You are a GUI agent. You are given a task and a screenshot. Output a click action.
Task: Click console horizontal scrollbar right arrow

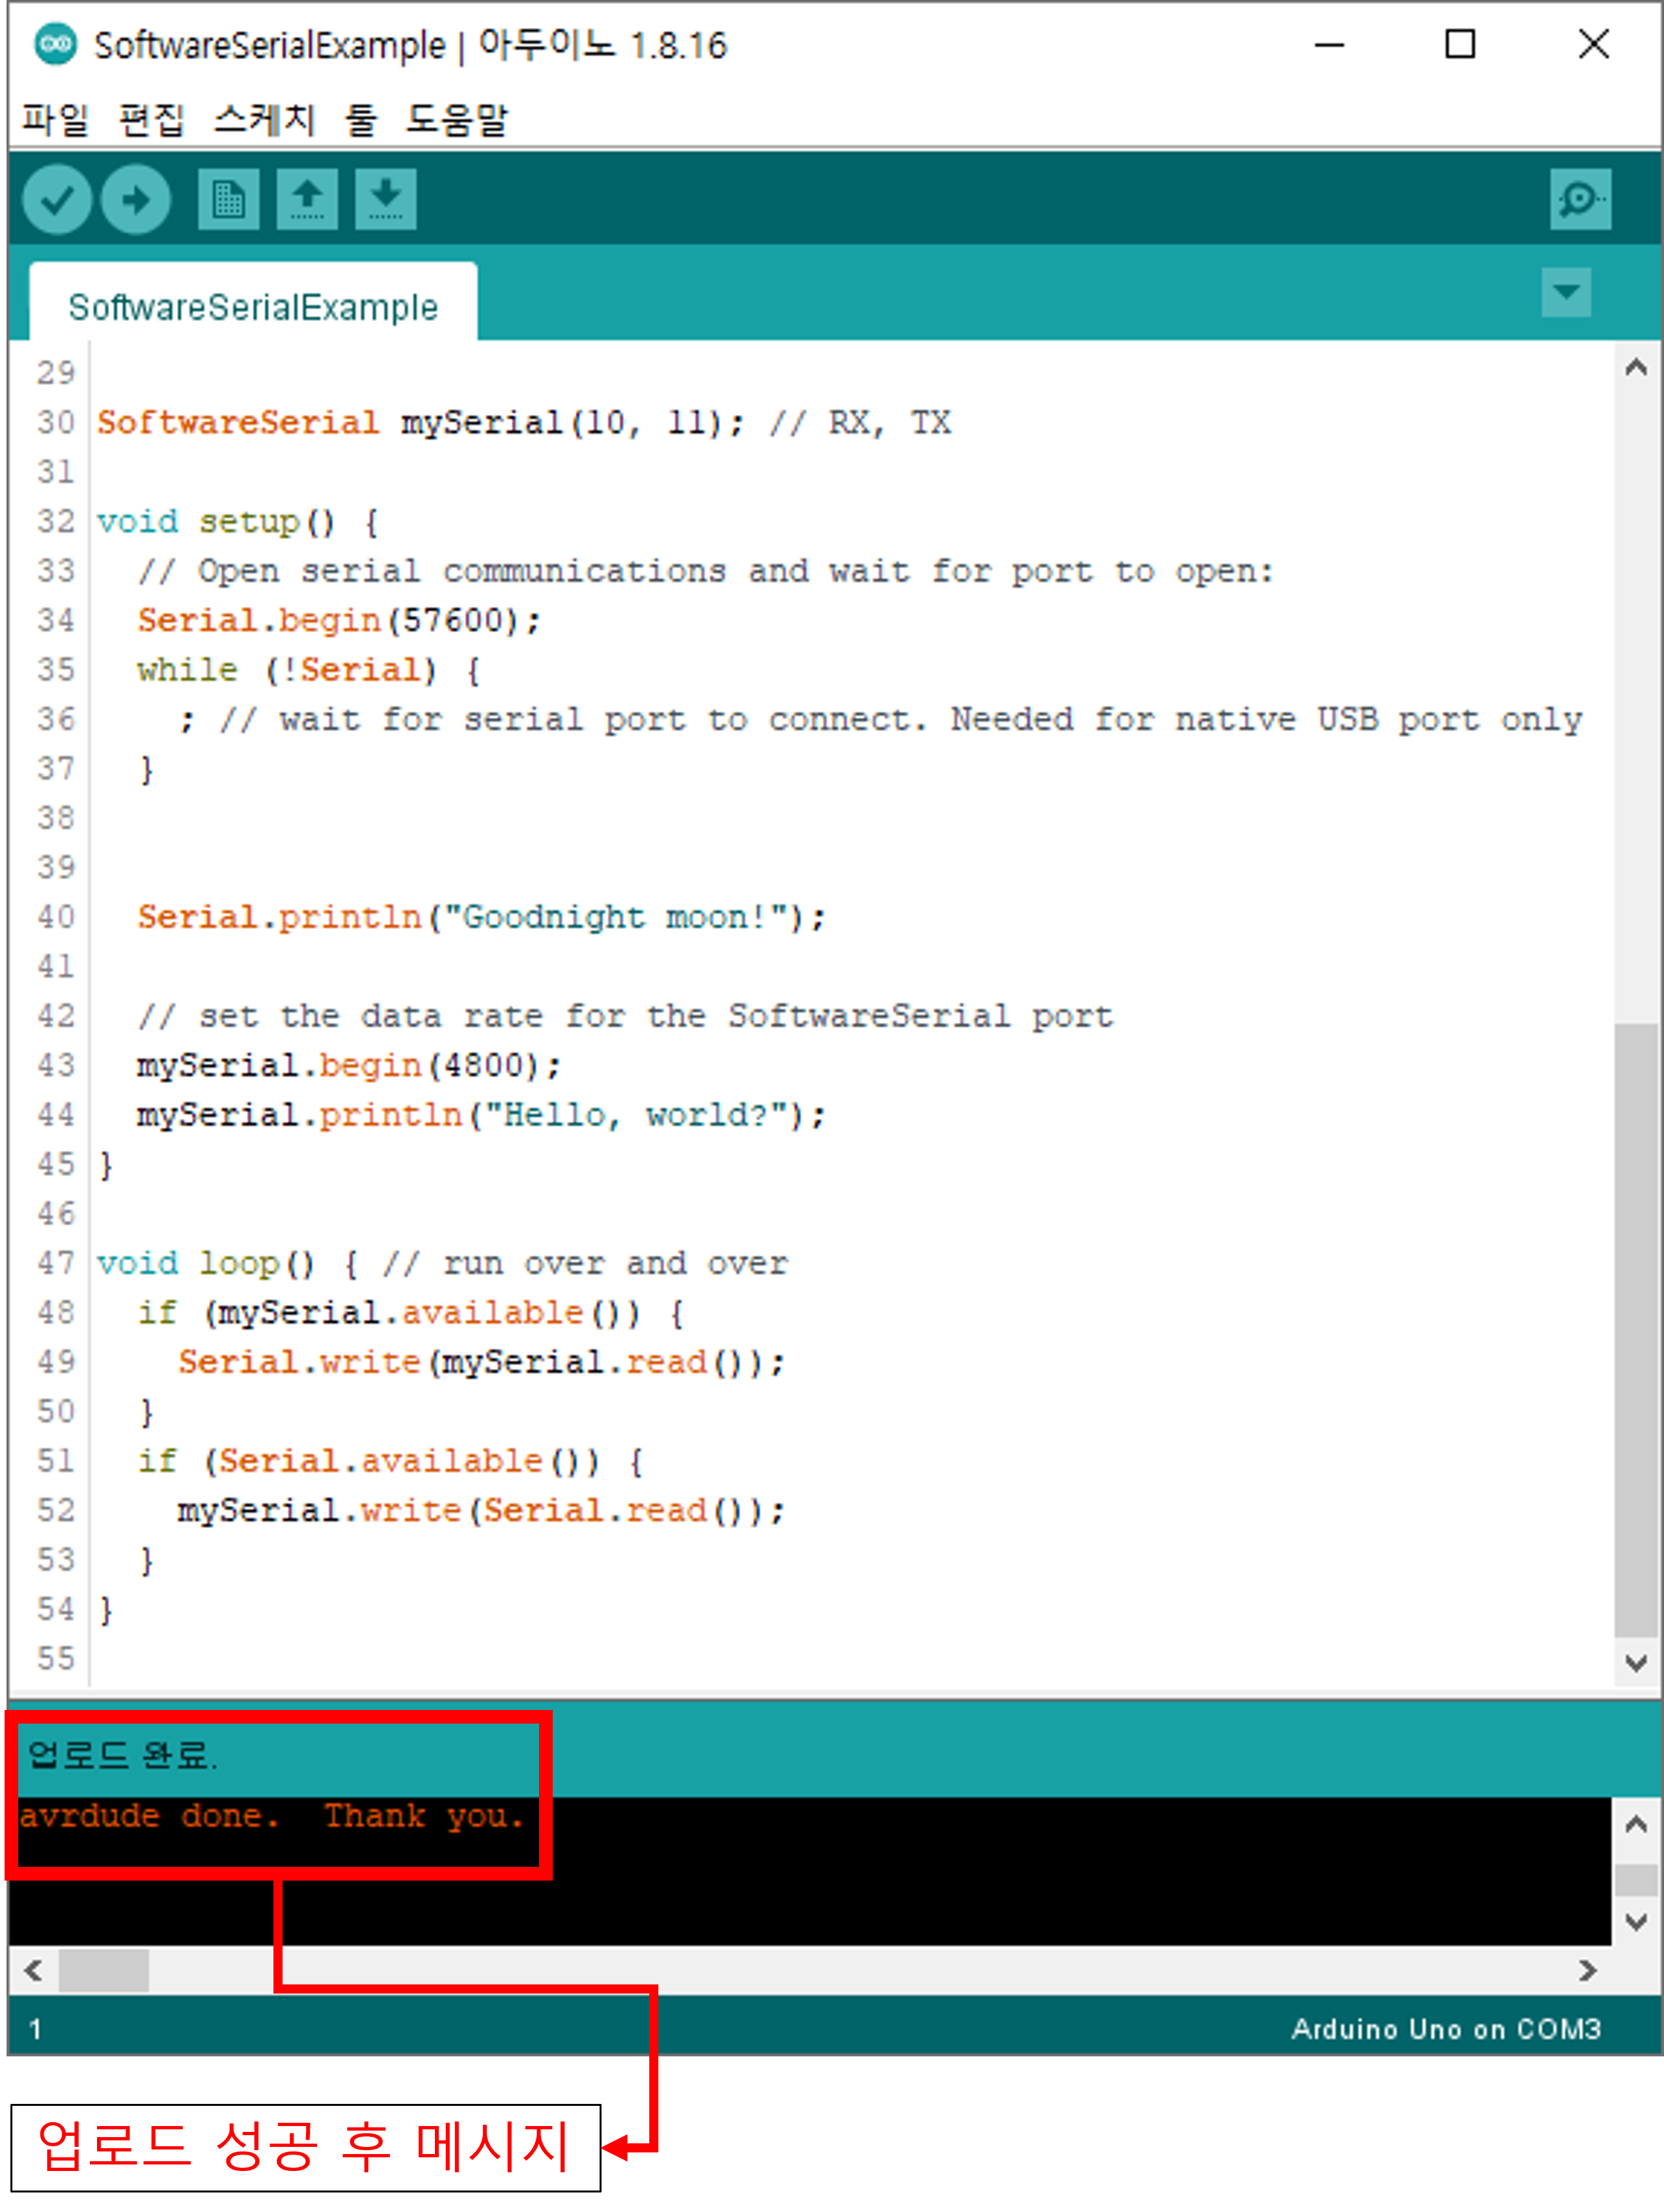[x=1587, y=1970]
